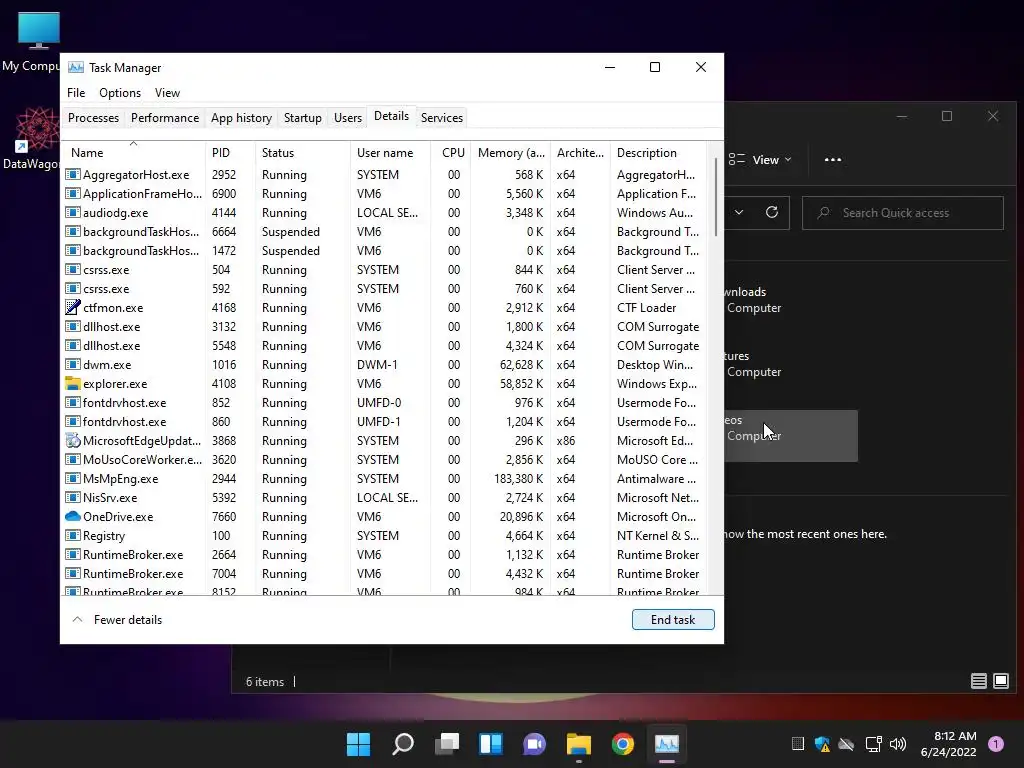The image size is (1024, 768).
Task: Open the View dropdown in File Explorer
Action: (x=760, y=159)
